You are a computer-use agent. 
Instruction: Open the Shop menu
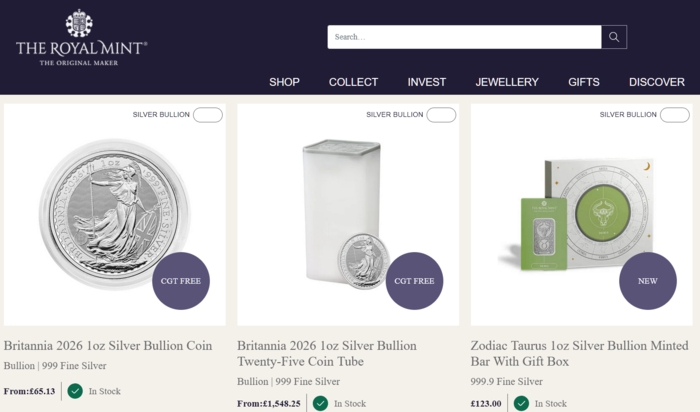click(284, 82)
